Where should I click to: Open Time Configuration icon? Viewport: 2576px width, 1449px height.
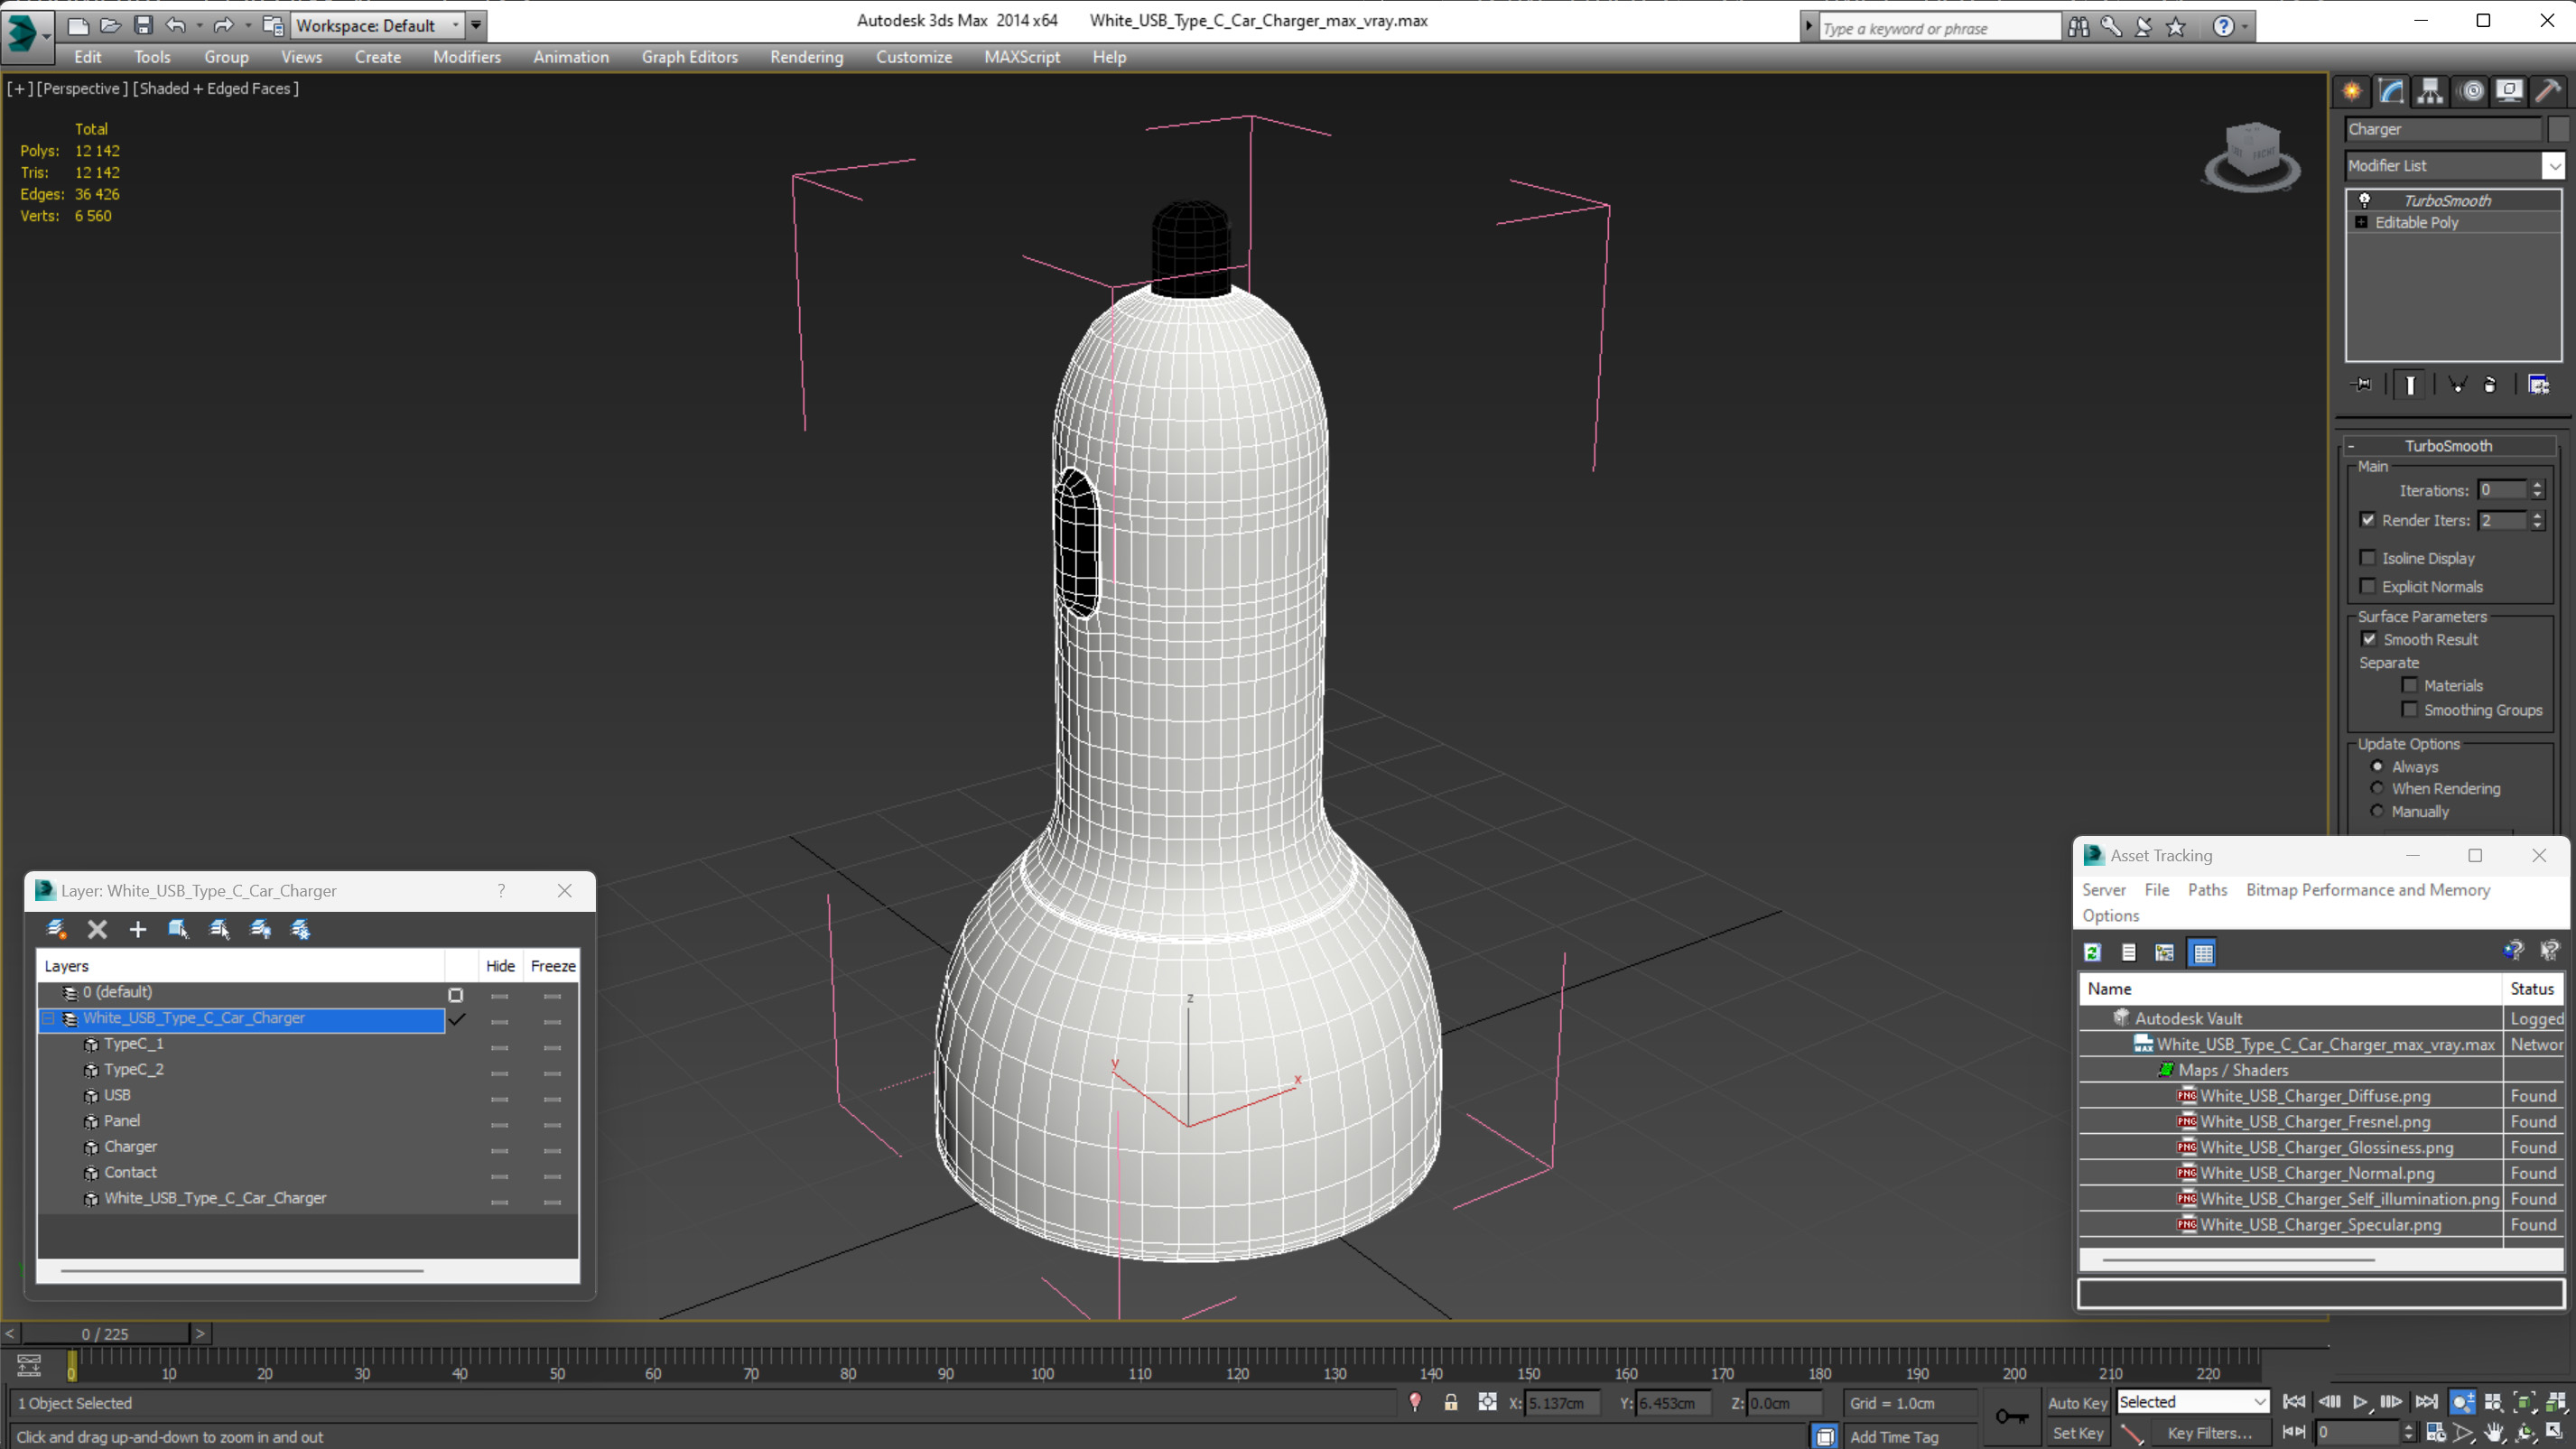(x=2436, y=1433)
